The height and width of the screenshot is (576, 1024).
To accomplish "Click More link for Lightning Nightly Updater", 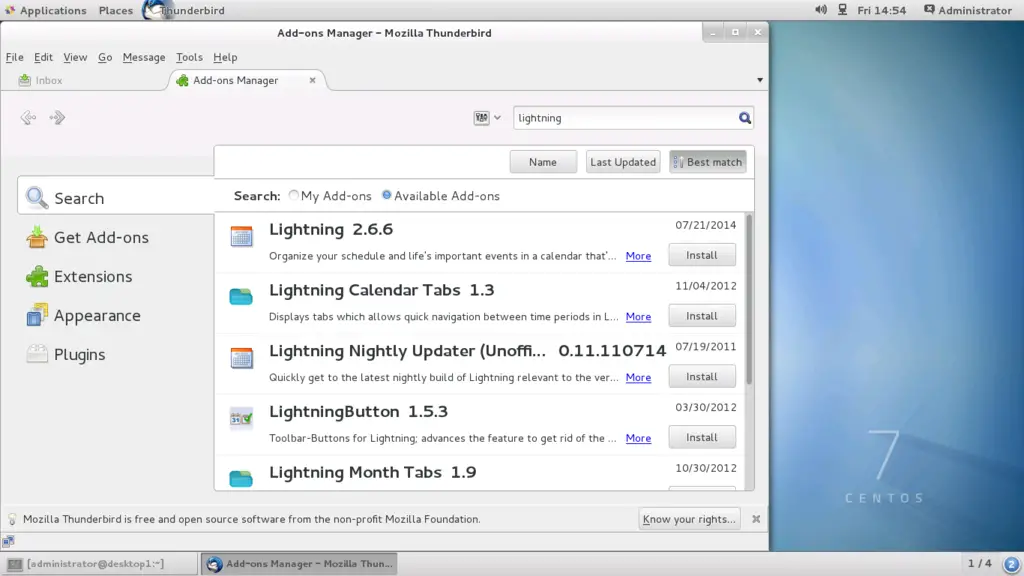I will click(x=638, y=377).
